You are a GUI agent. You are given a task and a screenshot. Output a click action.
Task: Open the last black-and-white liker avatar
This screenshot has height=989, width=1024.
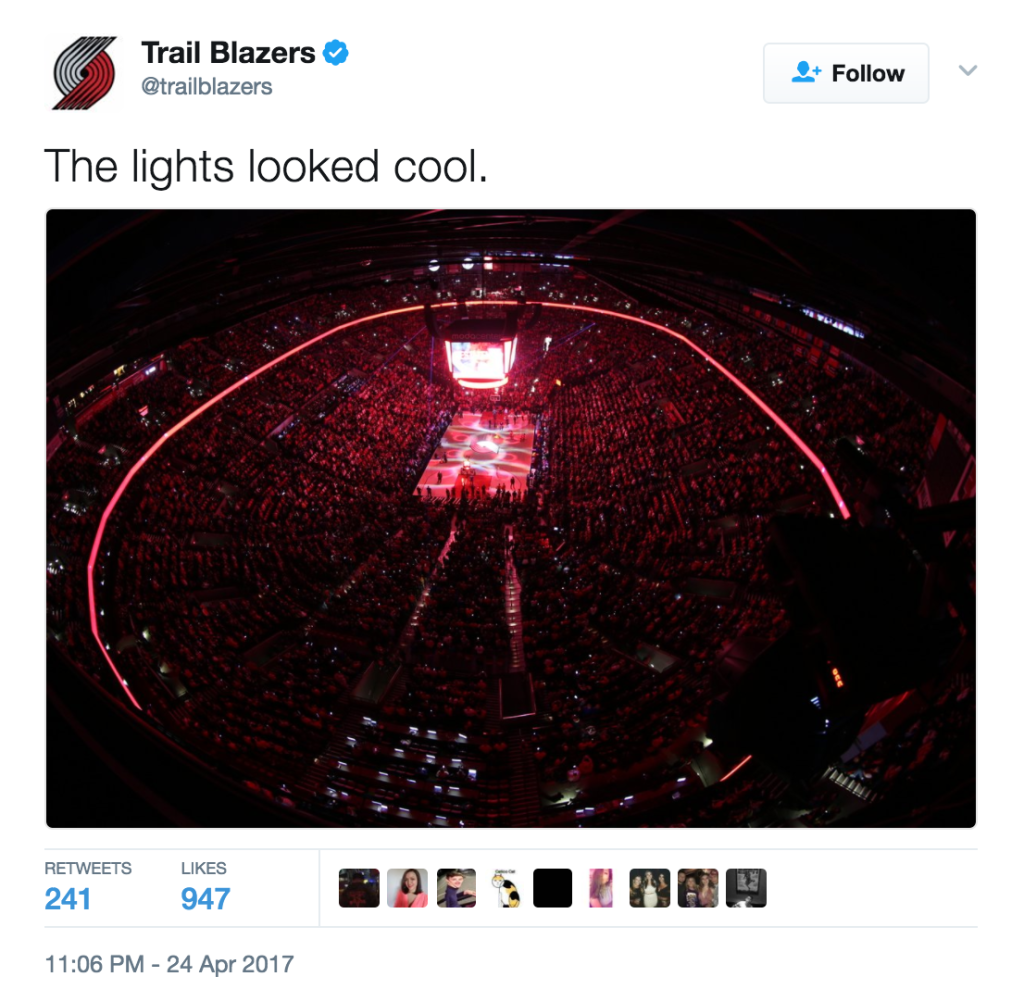tap(746, 888)
